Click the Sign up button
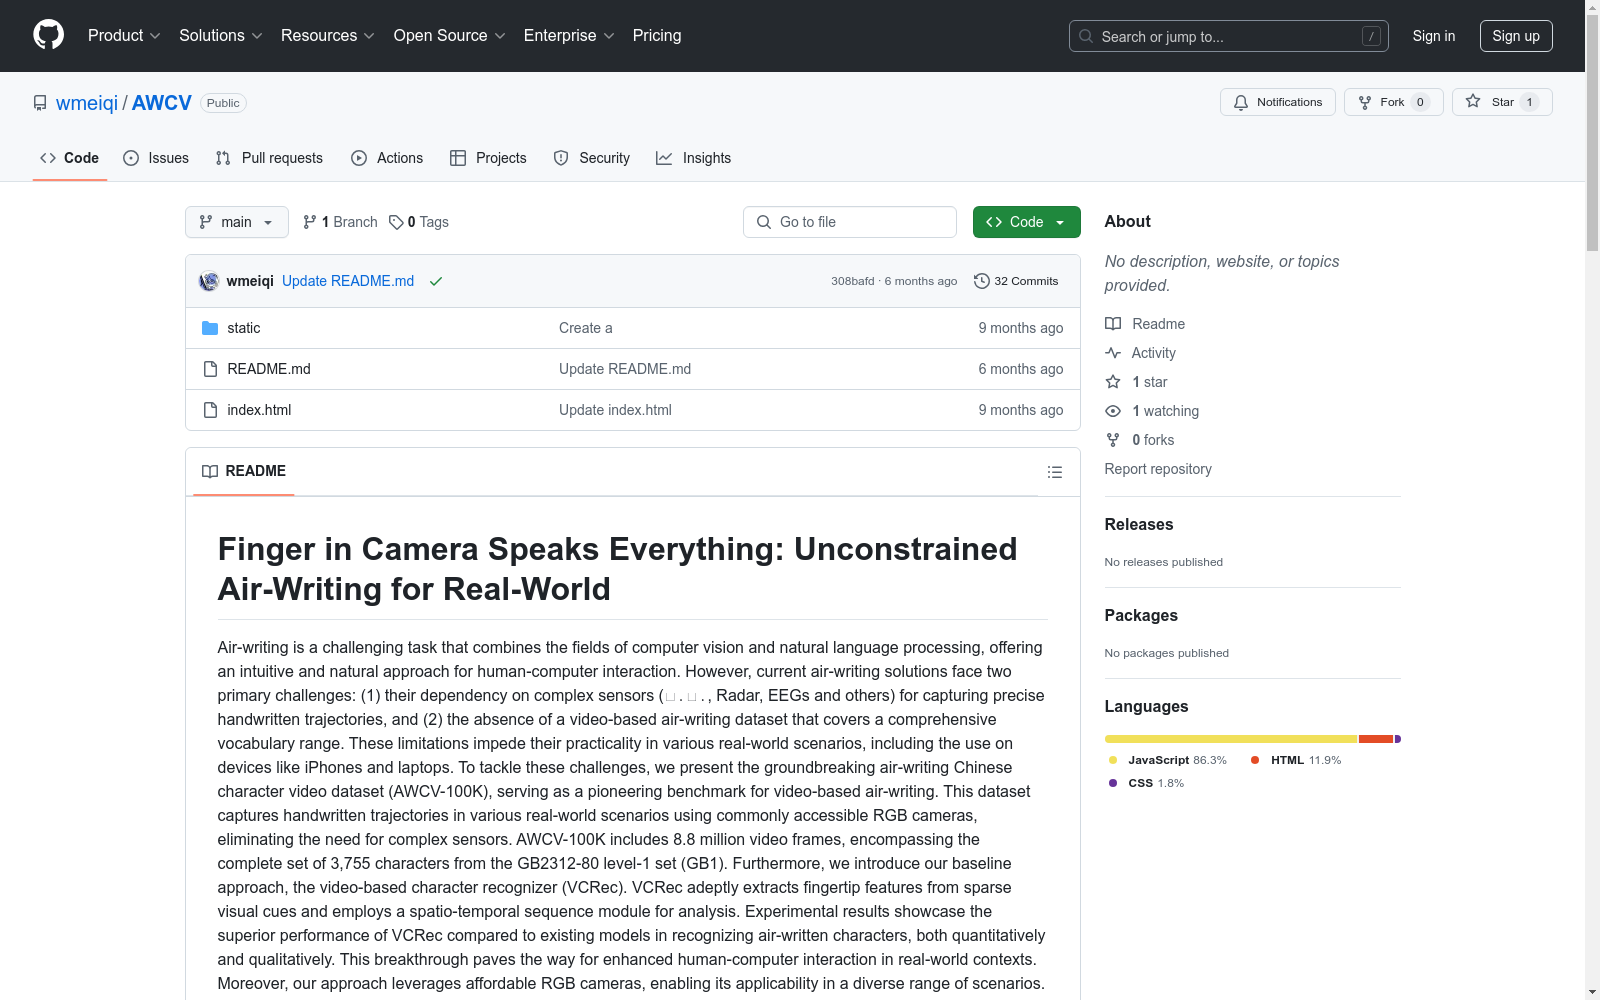 tap(1516, 36)
